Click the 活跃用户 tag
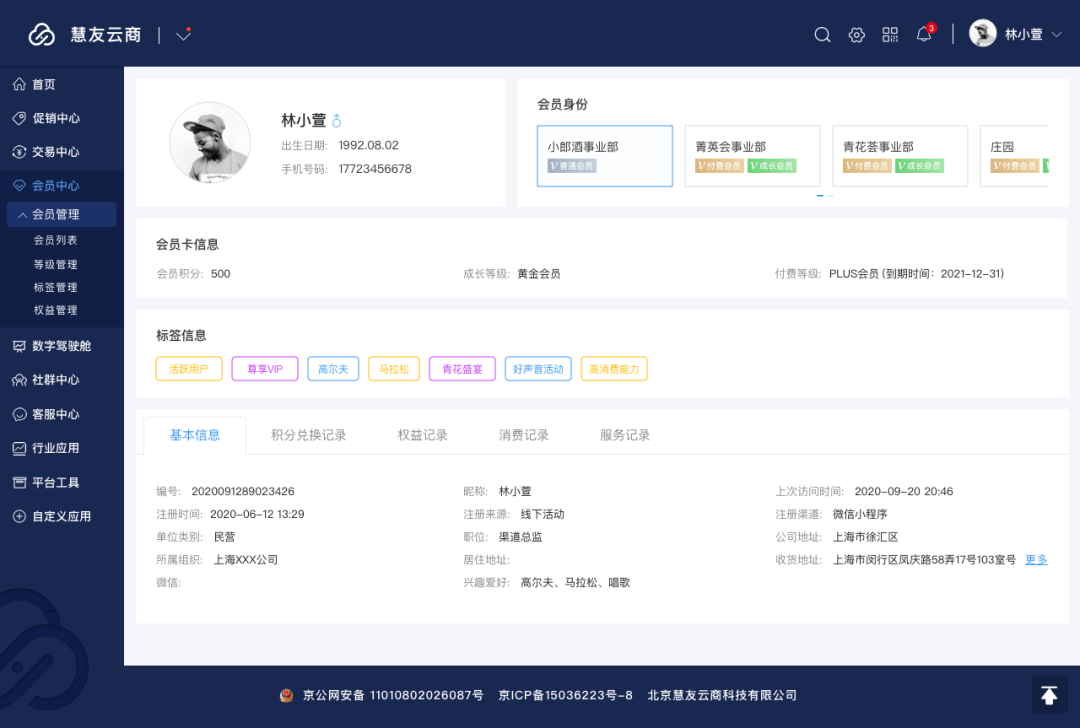Viewport: 1080px width, 728px height. (x=189, y=368)
